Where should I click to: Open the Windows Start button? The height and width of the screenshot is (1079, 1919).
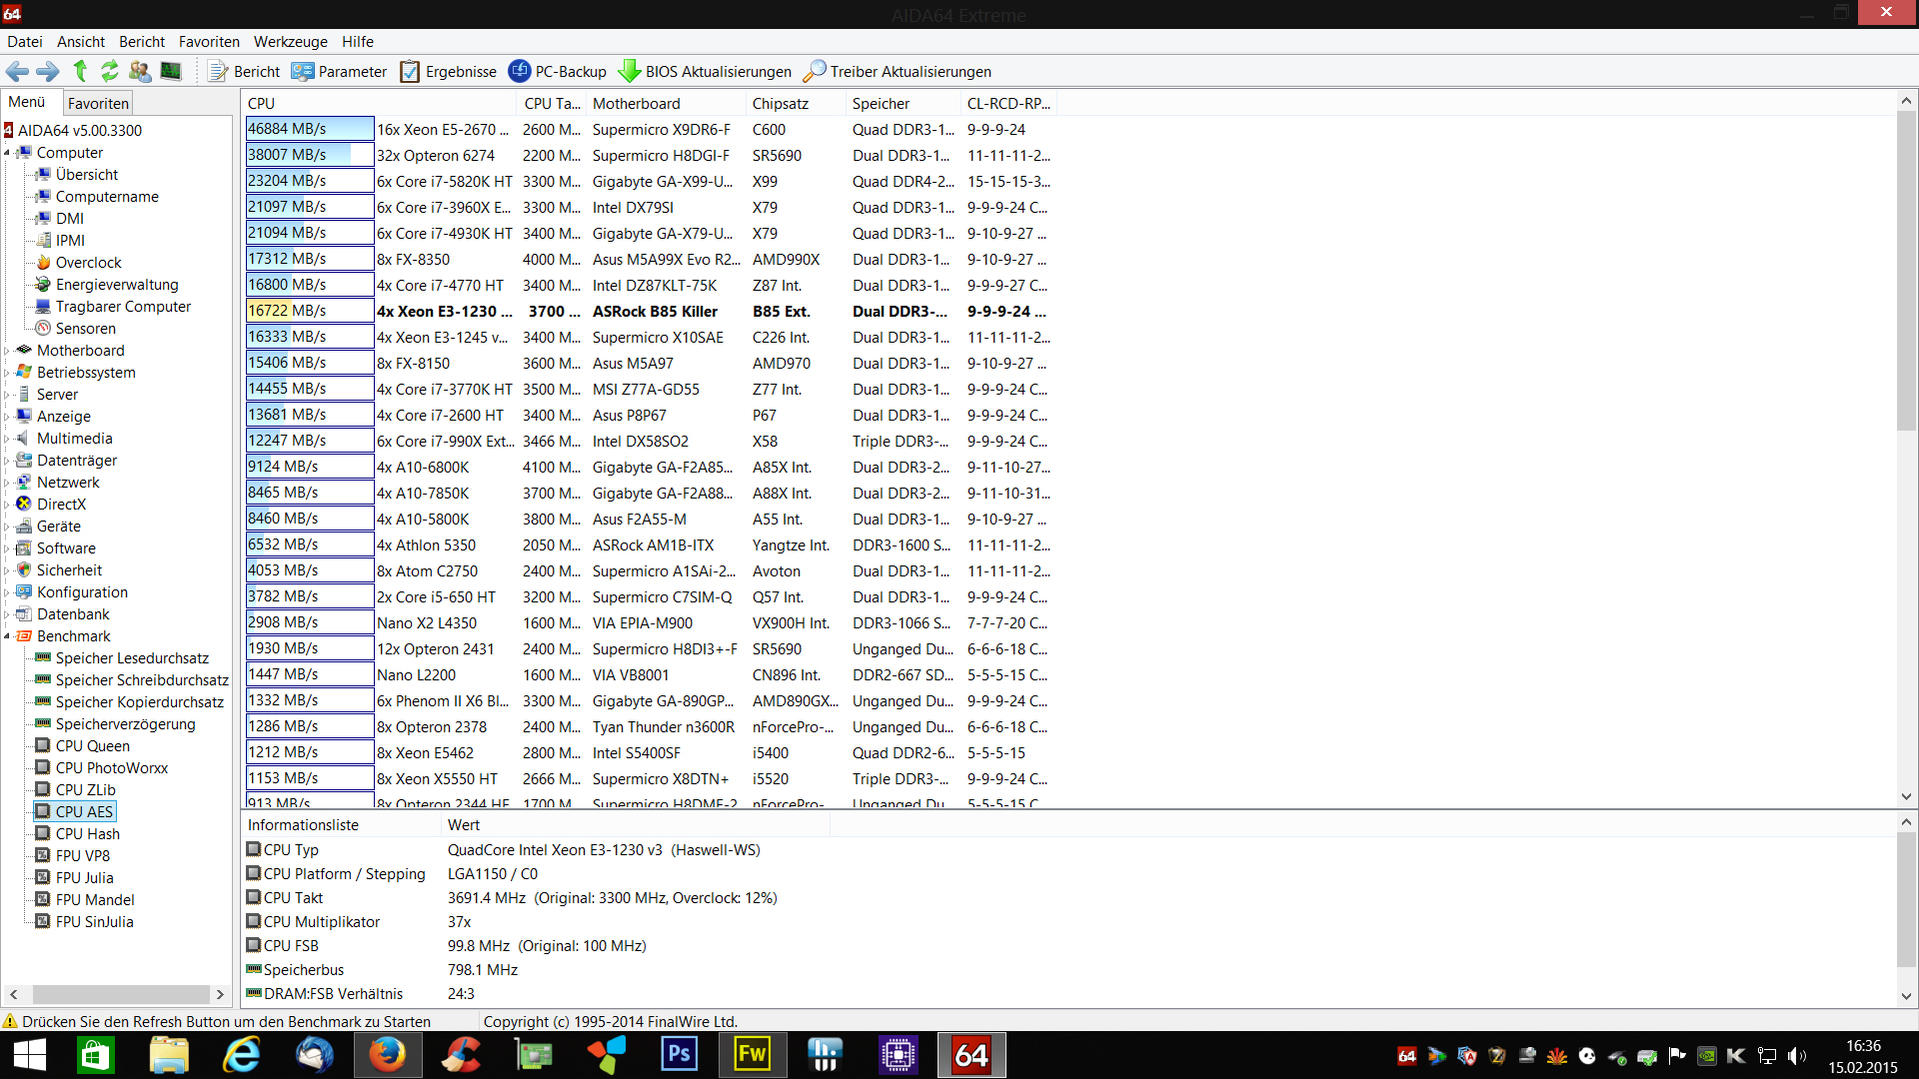click(29, 1055)
